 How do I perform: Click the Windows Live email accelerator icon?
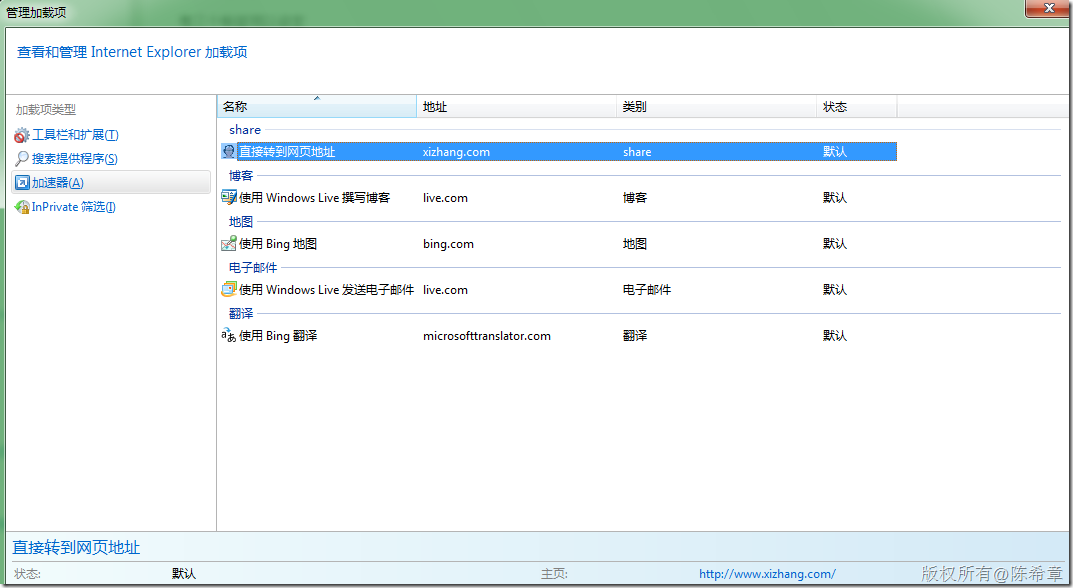pyautogui.click(x=229, y=289)
